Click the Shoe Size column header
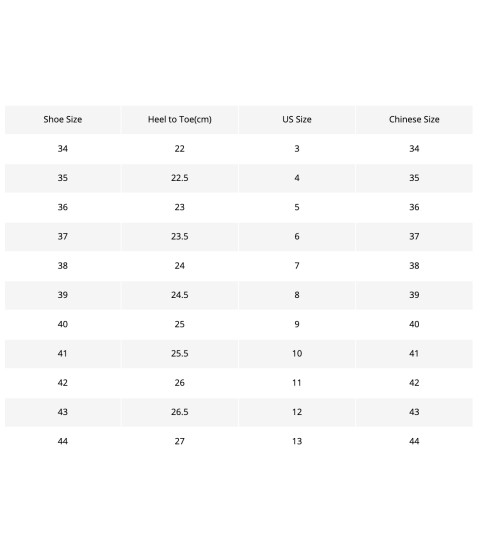Image resolution: width=481 pixels, height=556 pixels. click(x=63, y=119)
